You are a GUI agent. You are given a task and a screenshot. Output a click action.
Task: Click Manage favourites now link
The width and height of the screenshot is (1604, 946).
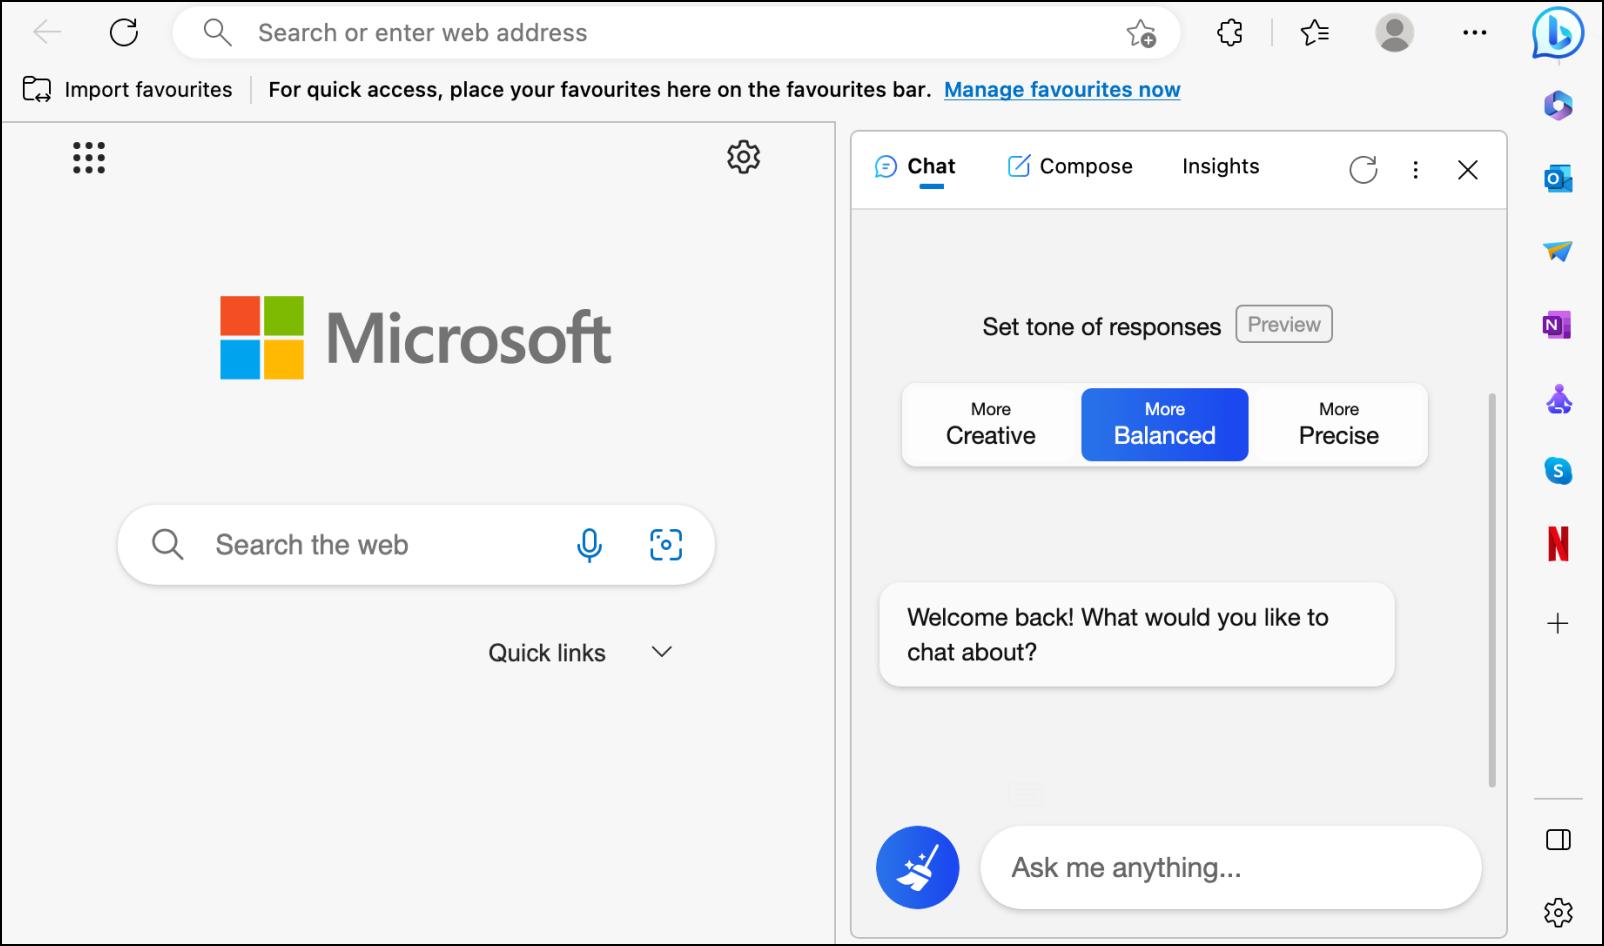1062,89
